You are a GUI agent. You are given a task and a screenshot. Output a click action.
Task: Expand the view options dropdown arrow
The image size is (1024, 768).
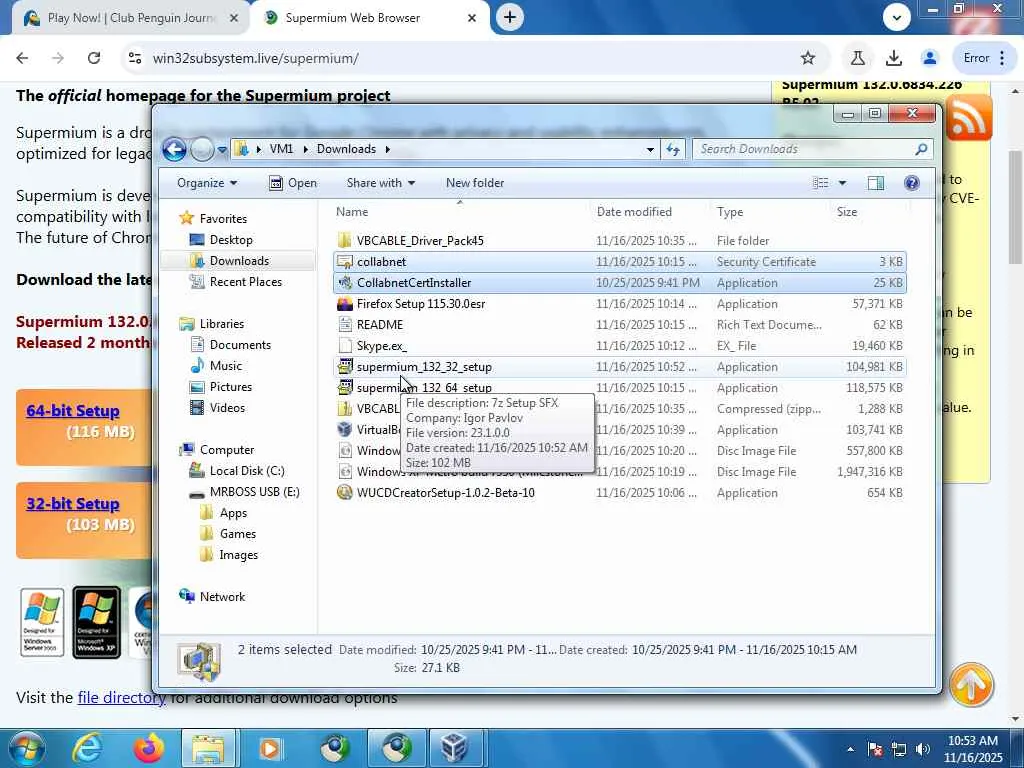tap(842, 183)
